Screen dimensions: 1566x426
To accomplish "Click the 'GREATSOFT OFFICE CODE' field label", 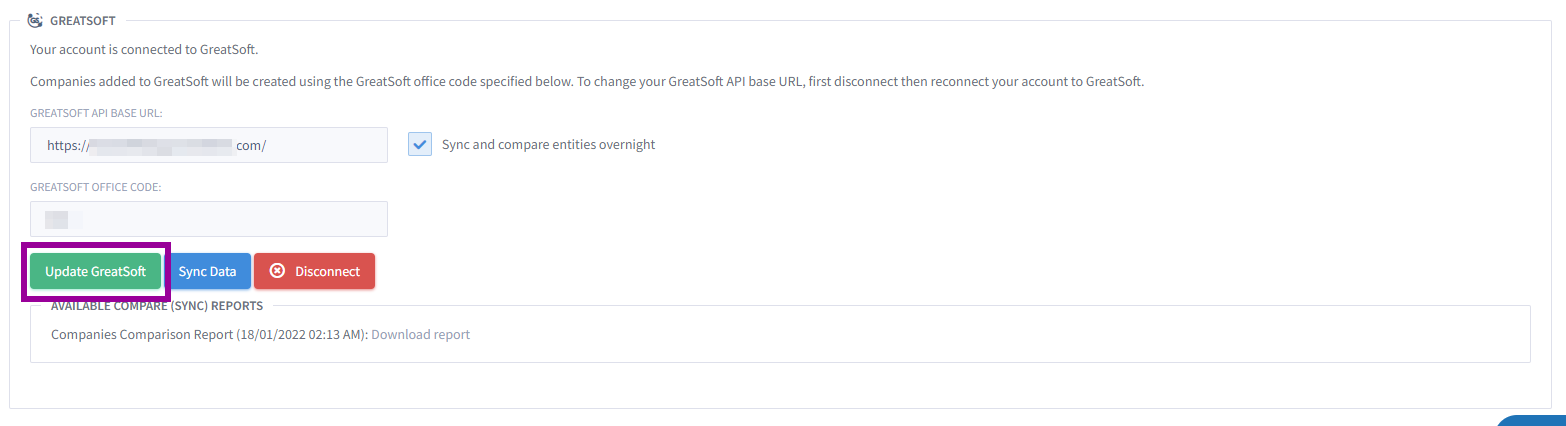I will pos(96,187).
